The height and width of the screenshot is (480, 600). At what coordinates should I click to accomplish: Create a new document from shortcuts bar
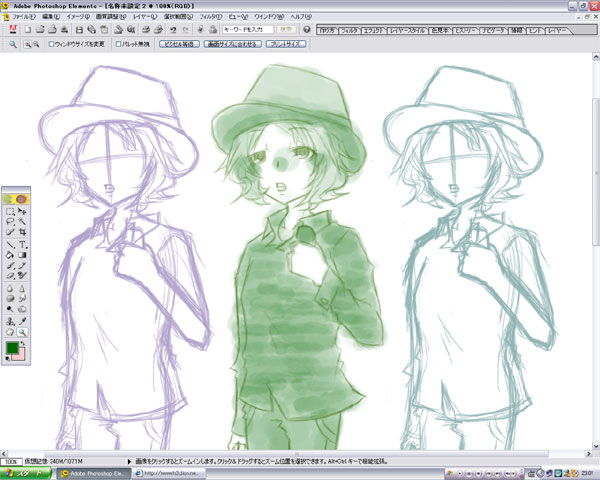pyautogui.click(x=28, y=29)
